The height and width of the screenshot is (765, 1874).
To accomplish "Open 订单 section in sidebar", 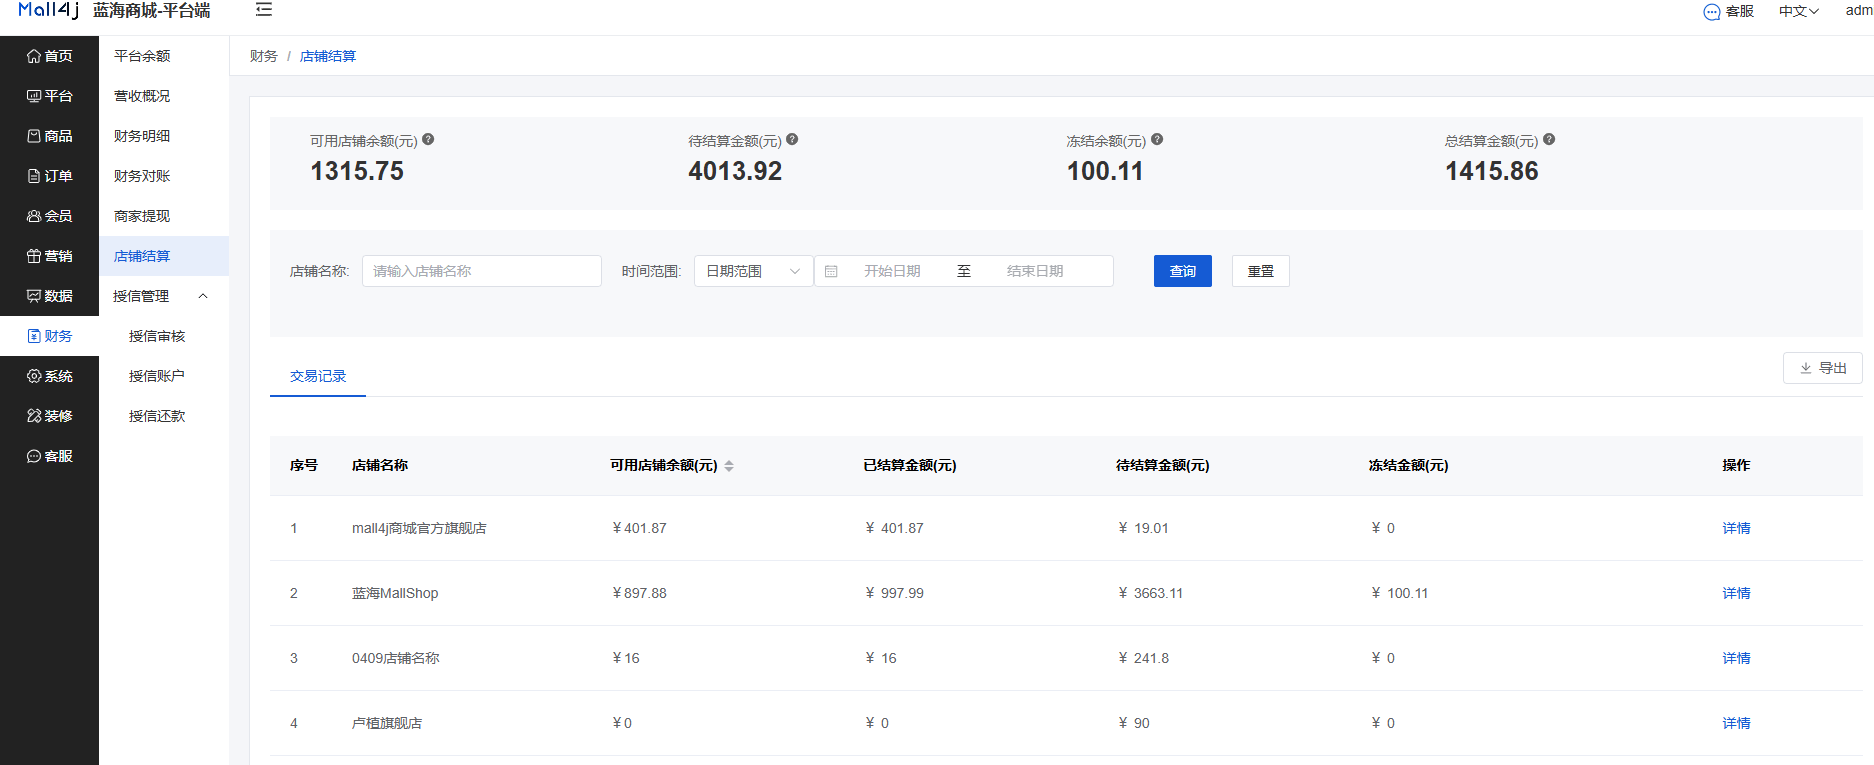I will (49, 176).
